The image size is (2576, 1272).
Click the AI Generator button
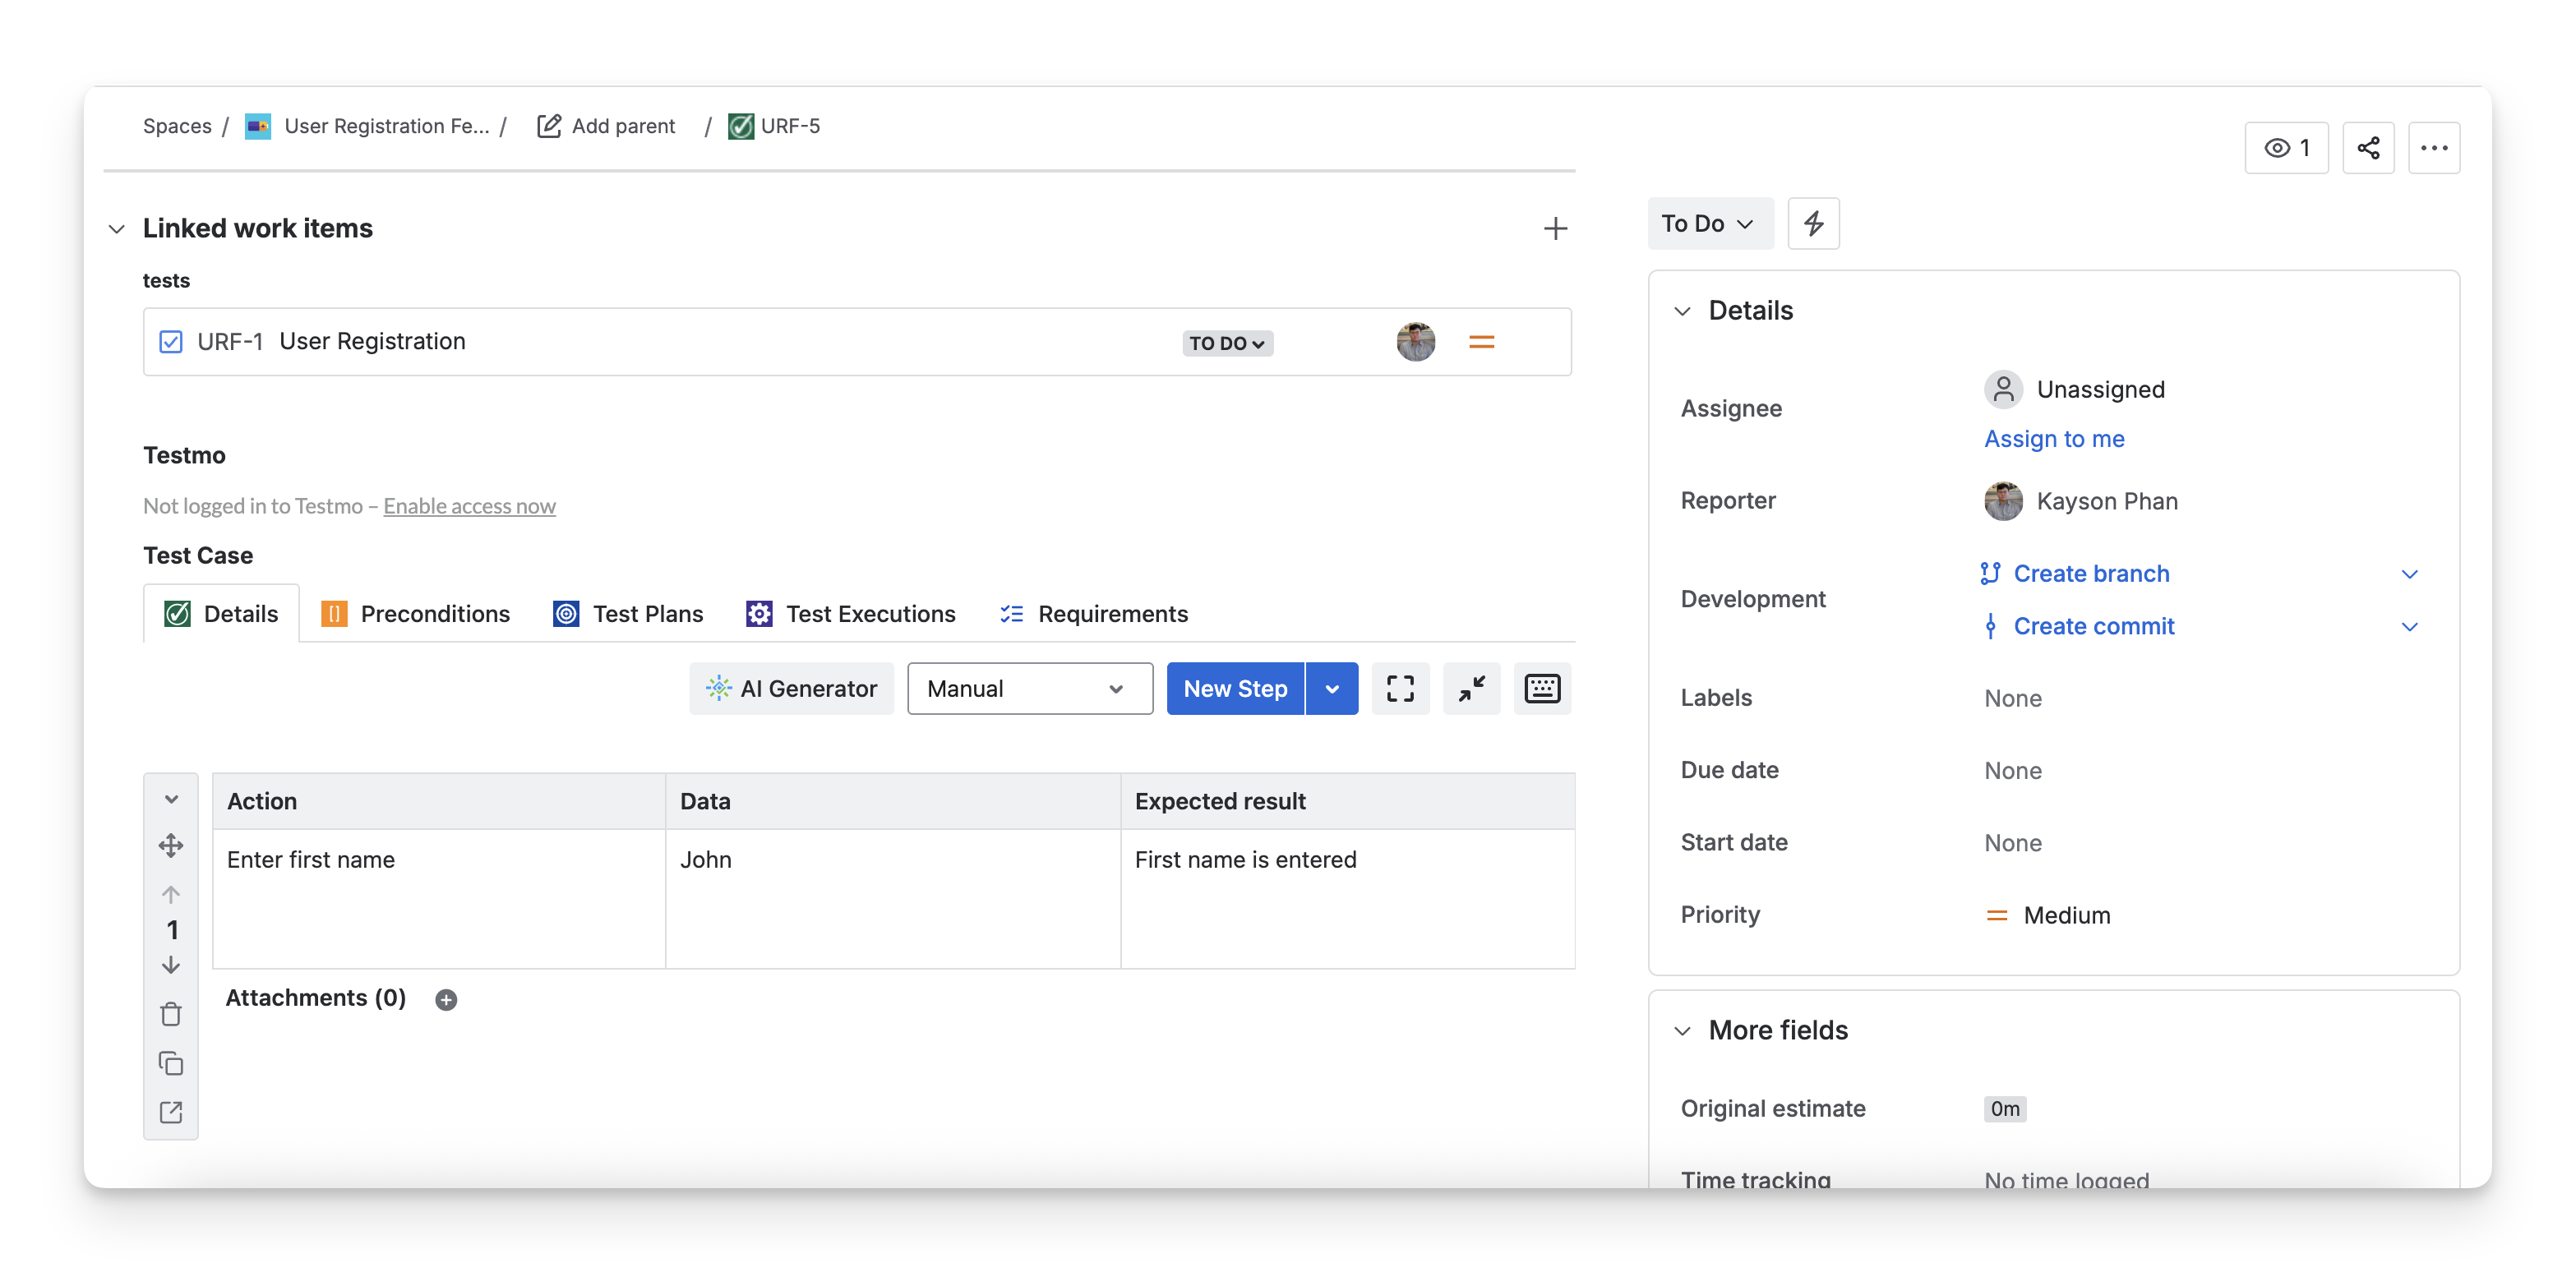pyautogui.click(x=791, y=688)
